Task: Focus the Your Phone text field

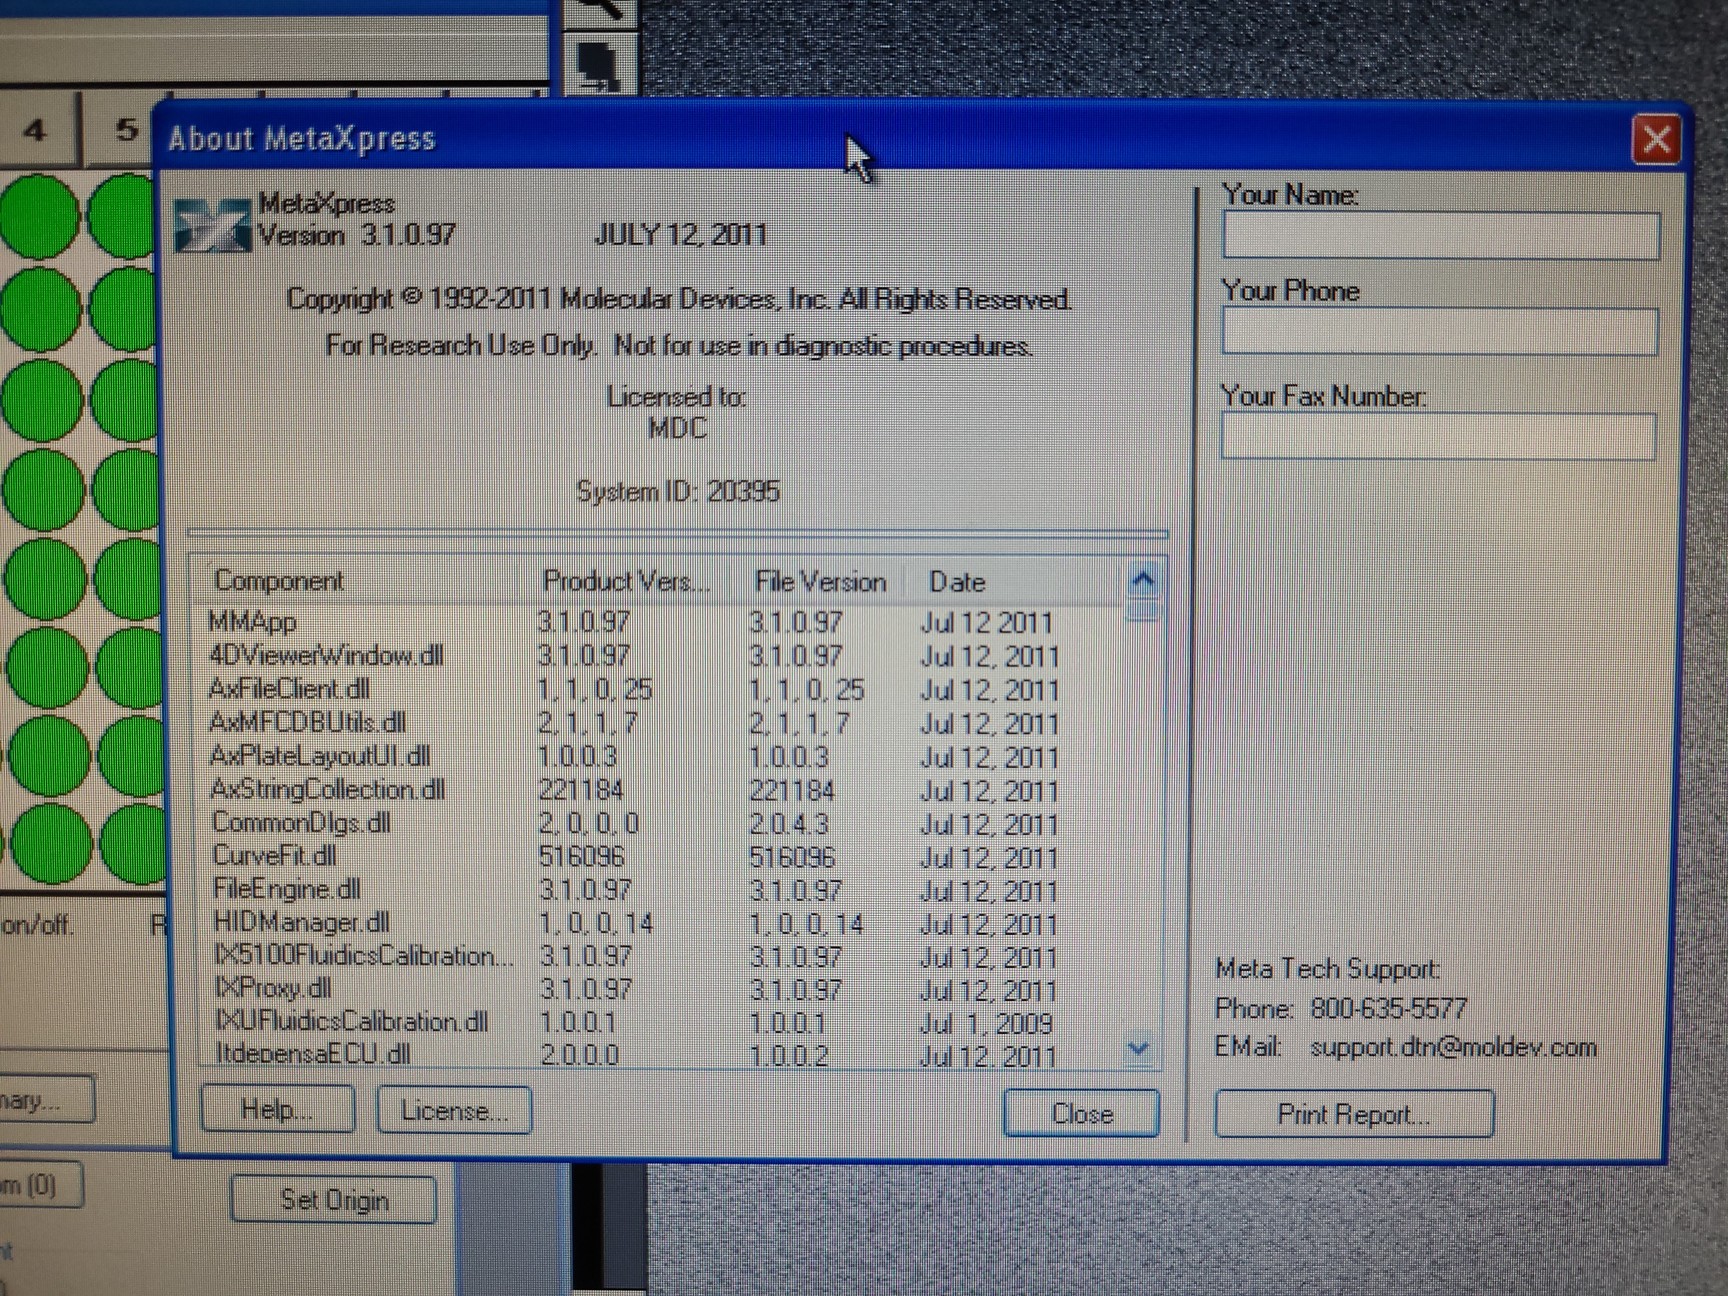Action: 1439,332
